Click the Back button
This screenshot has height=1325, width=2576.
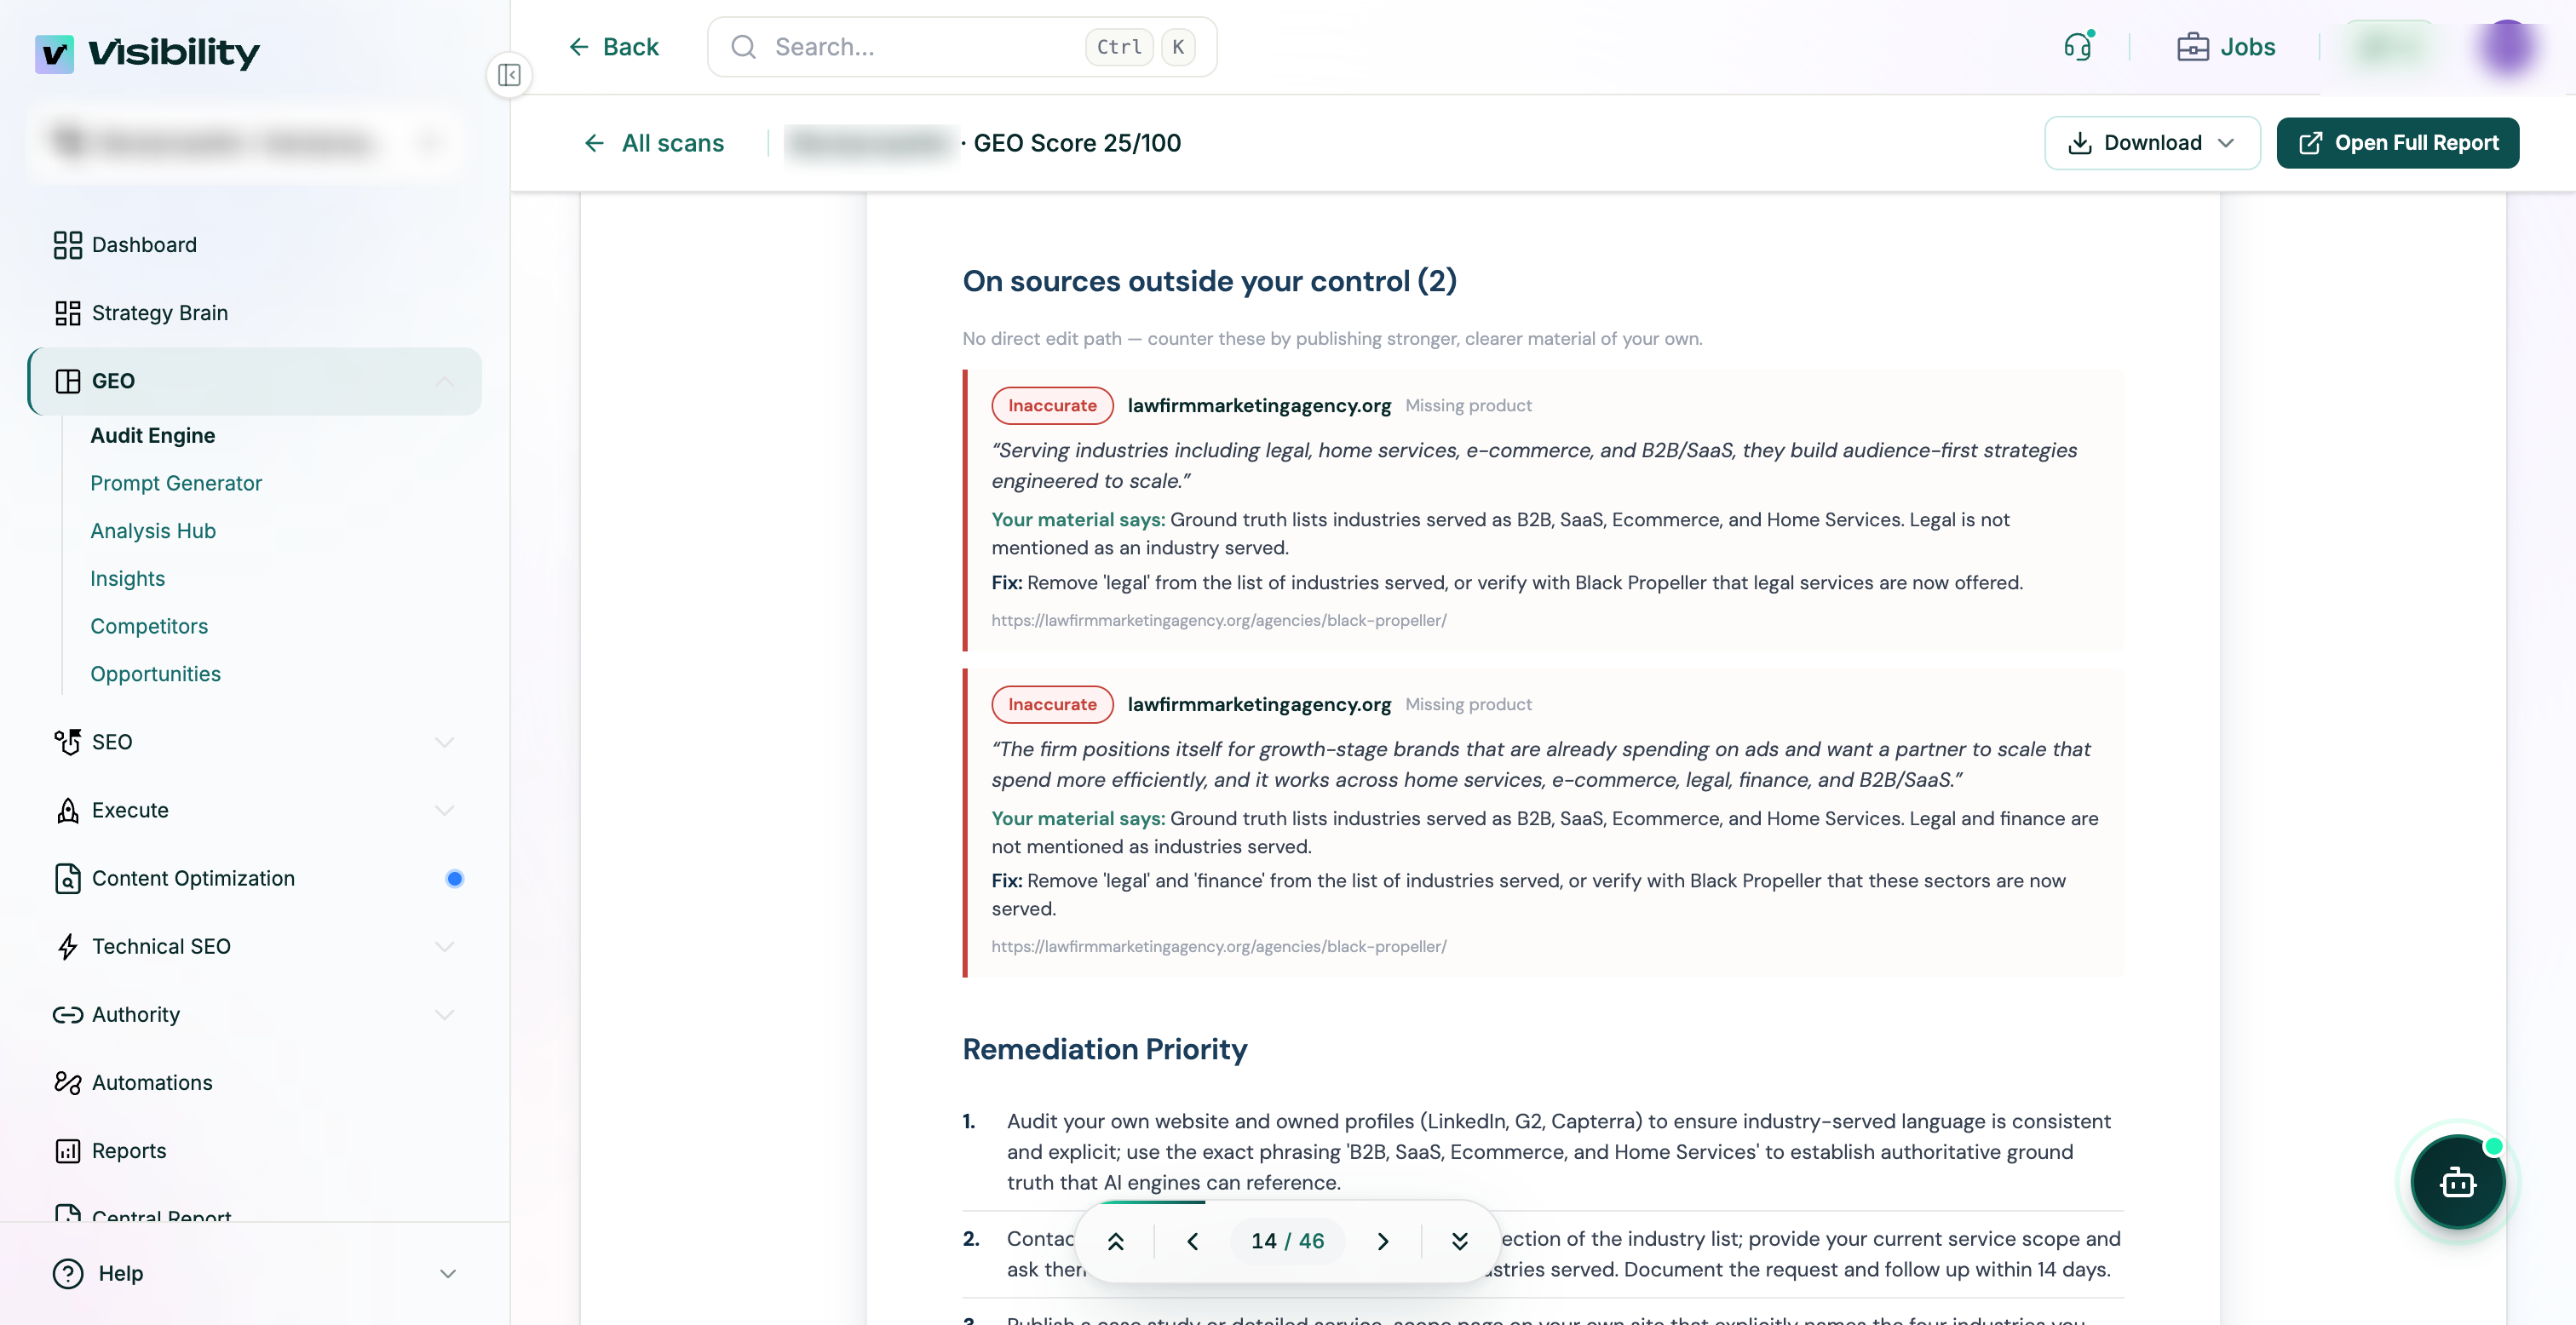(614, 47)
